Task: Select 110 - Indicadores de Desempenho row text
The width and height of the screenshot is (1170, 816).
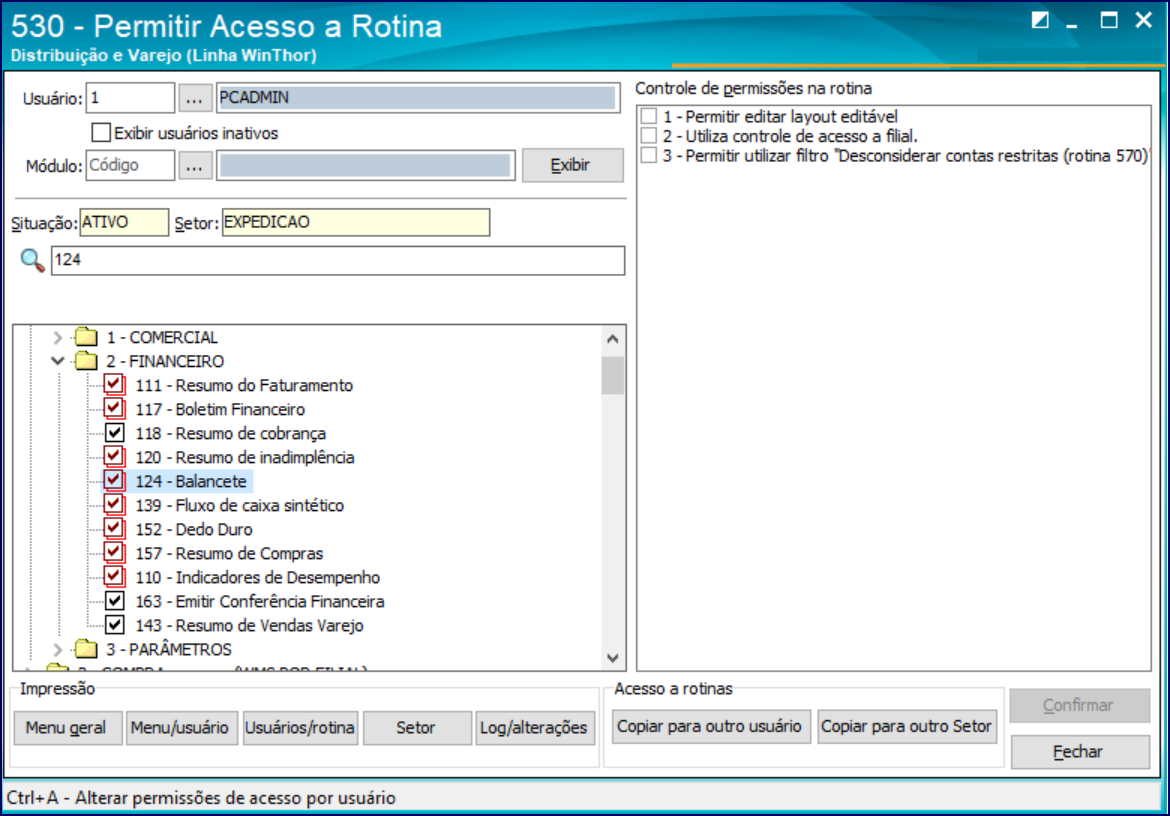Action: click(x=257, y=577)
